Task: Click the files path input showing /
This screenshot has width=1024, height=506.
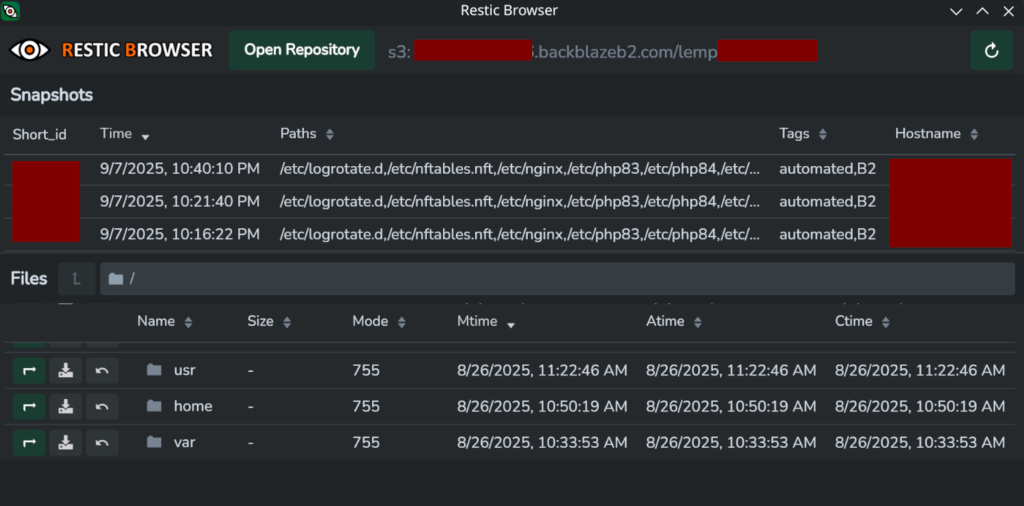Action: [x=557, y=279]
